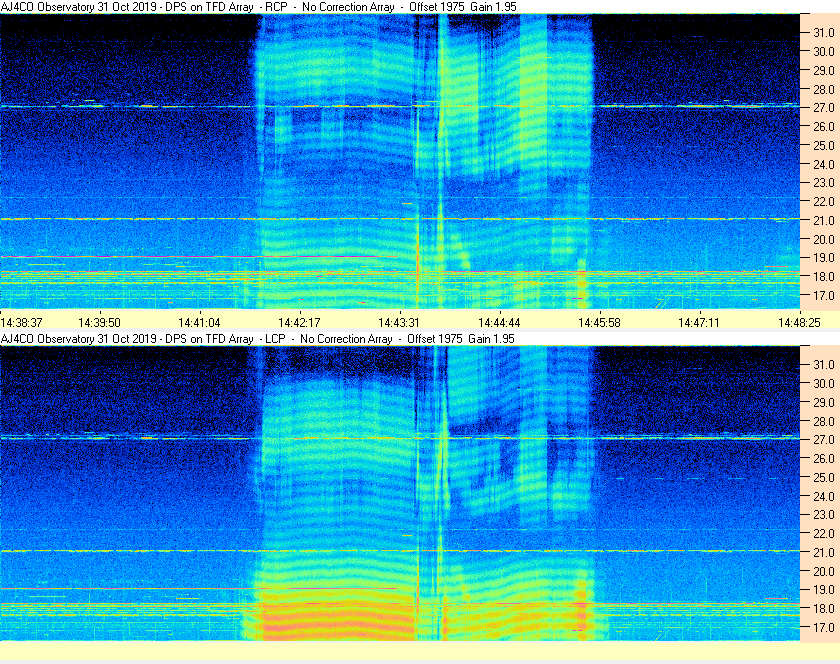Pick the 30.0 frequency label in LCP panel

coord(824,383)
